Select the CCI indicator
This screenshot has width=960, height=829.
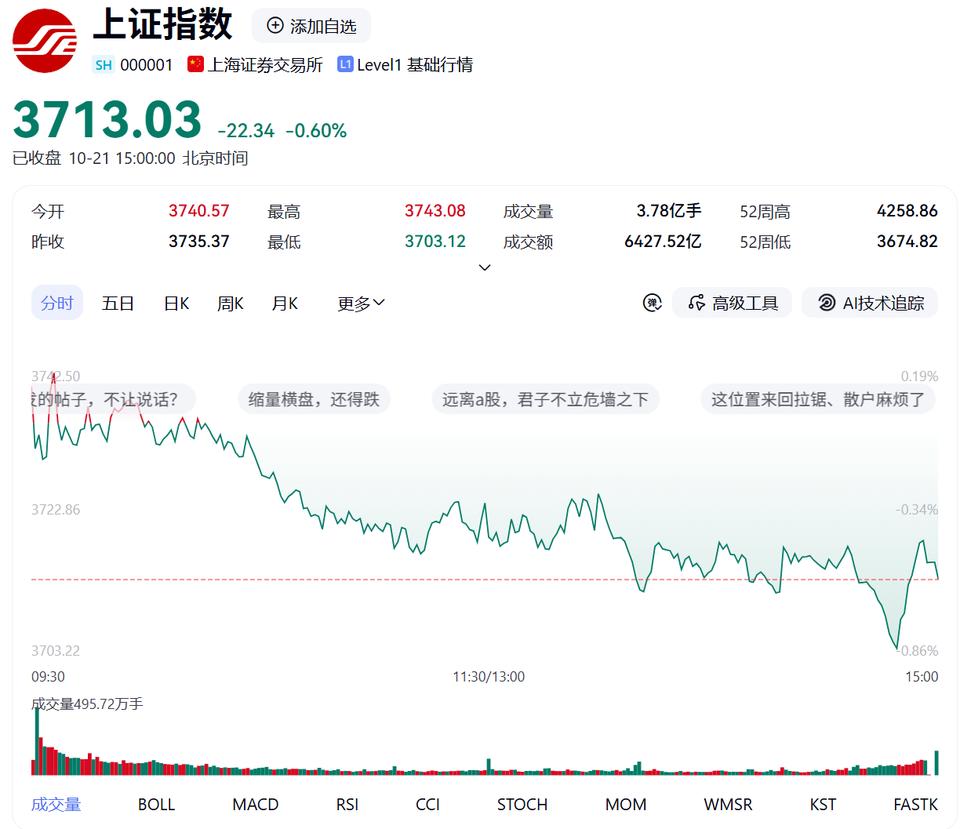pos(427,805)
